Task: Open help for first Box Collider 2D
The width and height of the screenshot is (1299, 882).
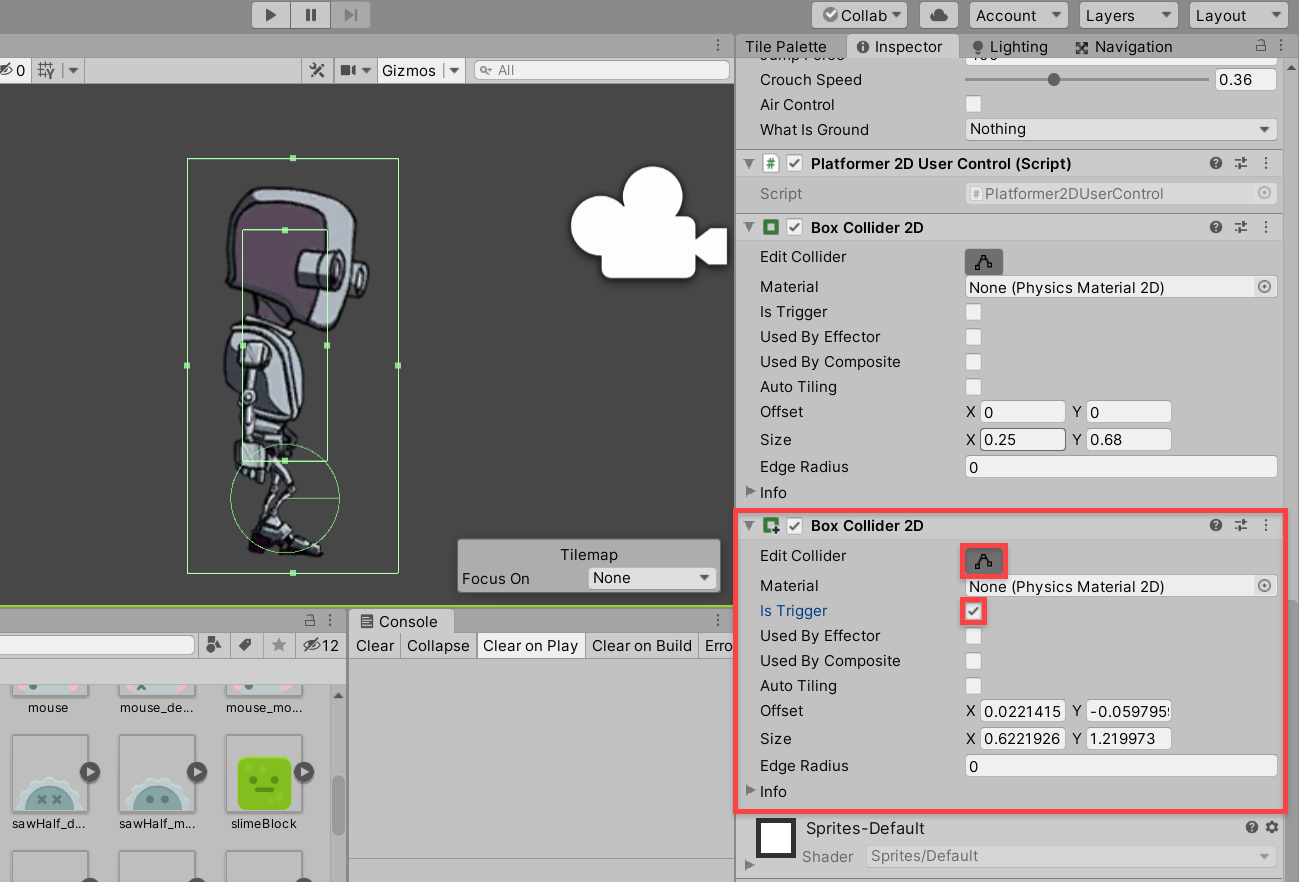Action: click(x=1215, y=227)
